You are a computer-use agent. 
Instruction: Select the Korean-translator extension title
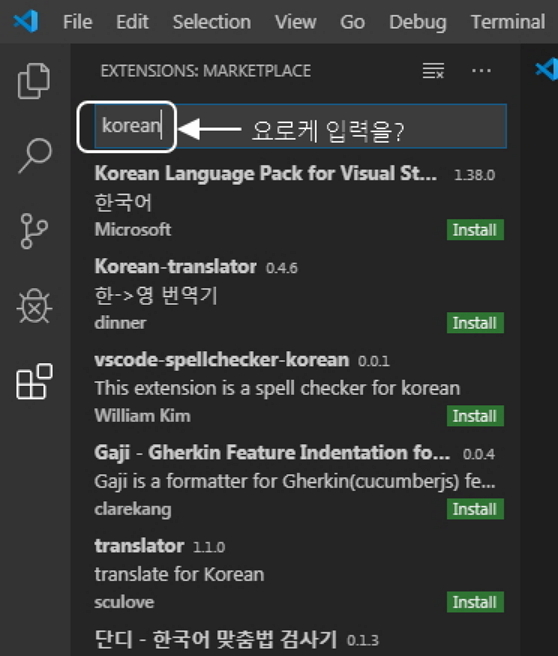[175, 266]
